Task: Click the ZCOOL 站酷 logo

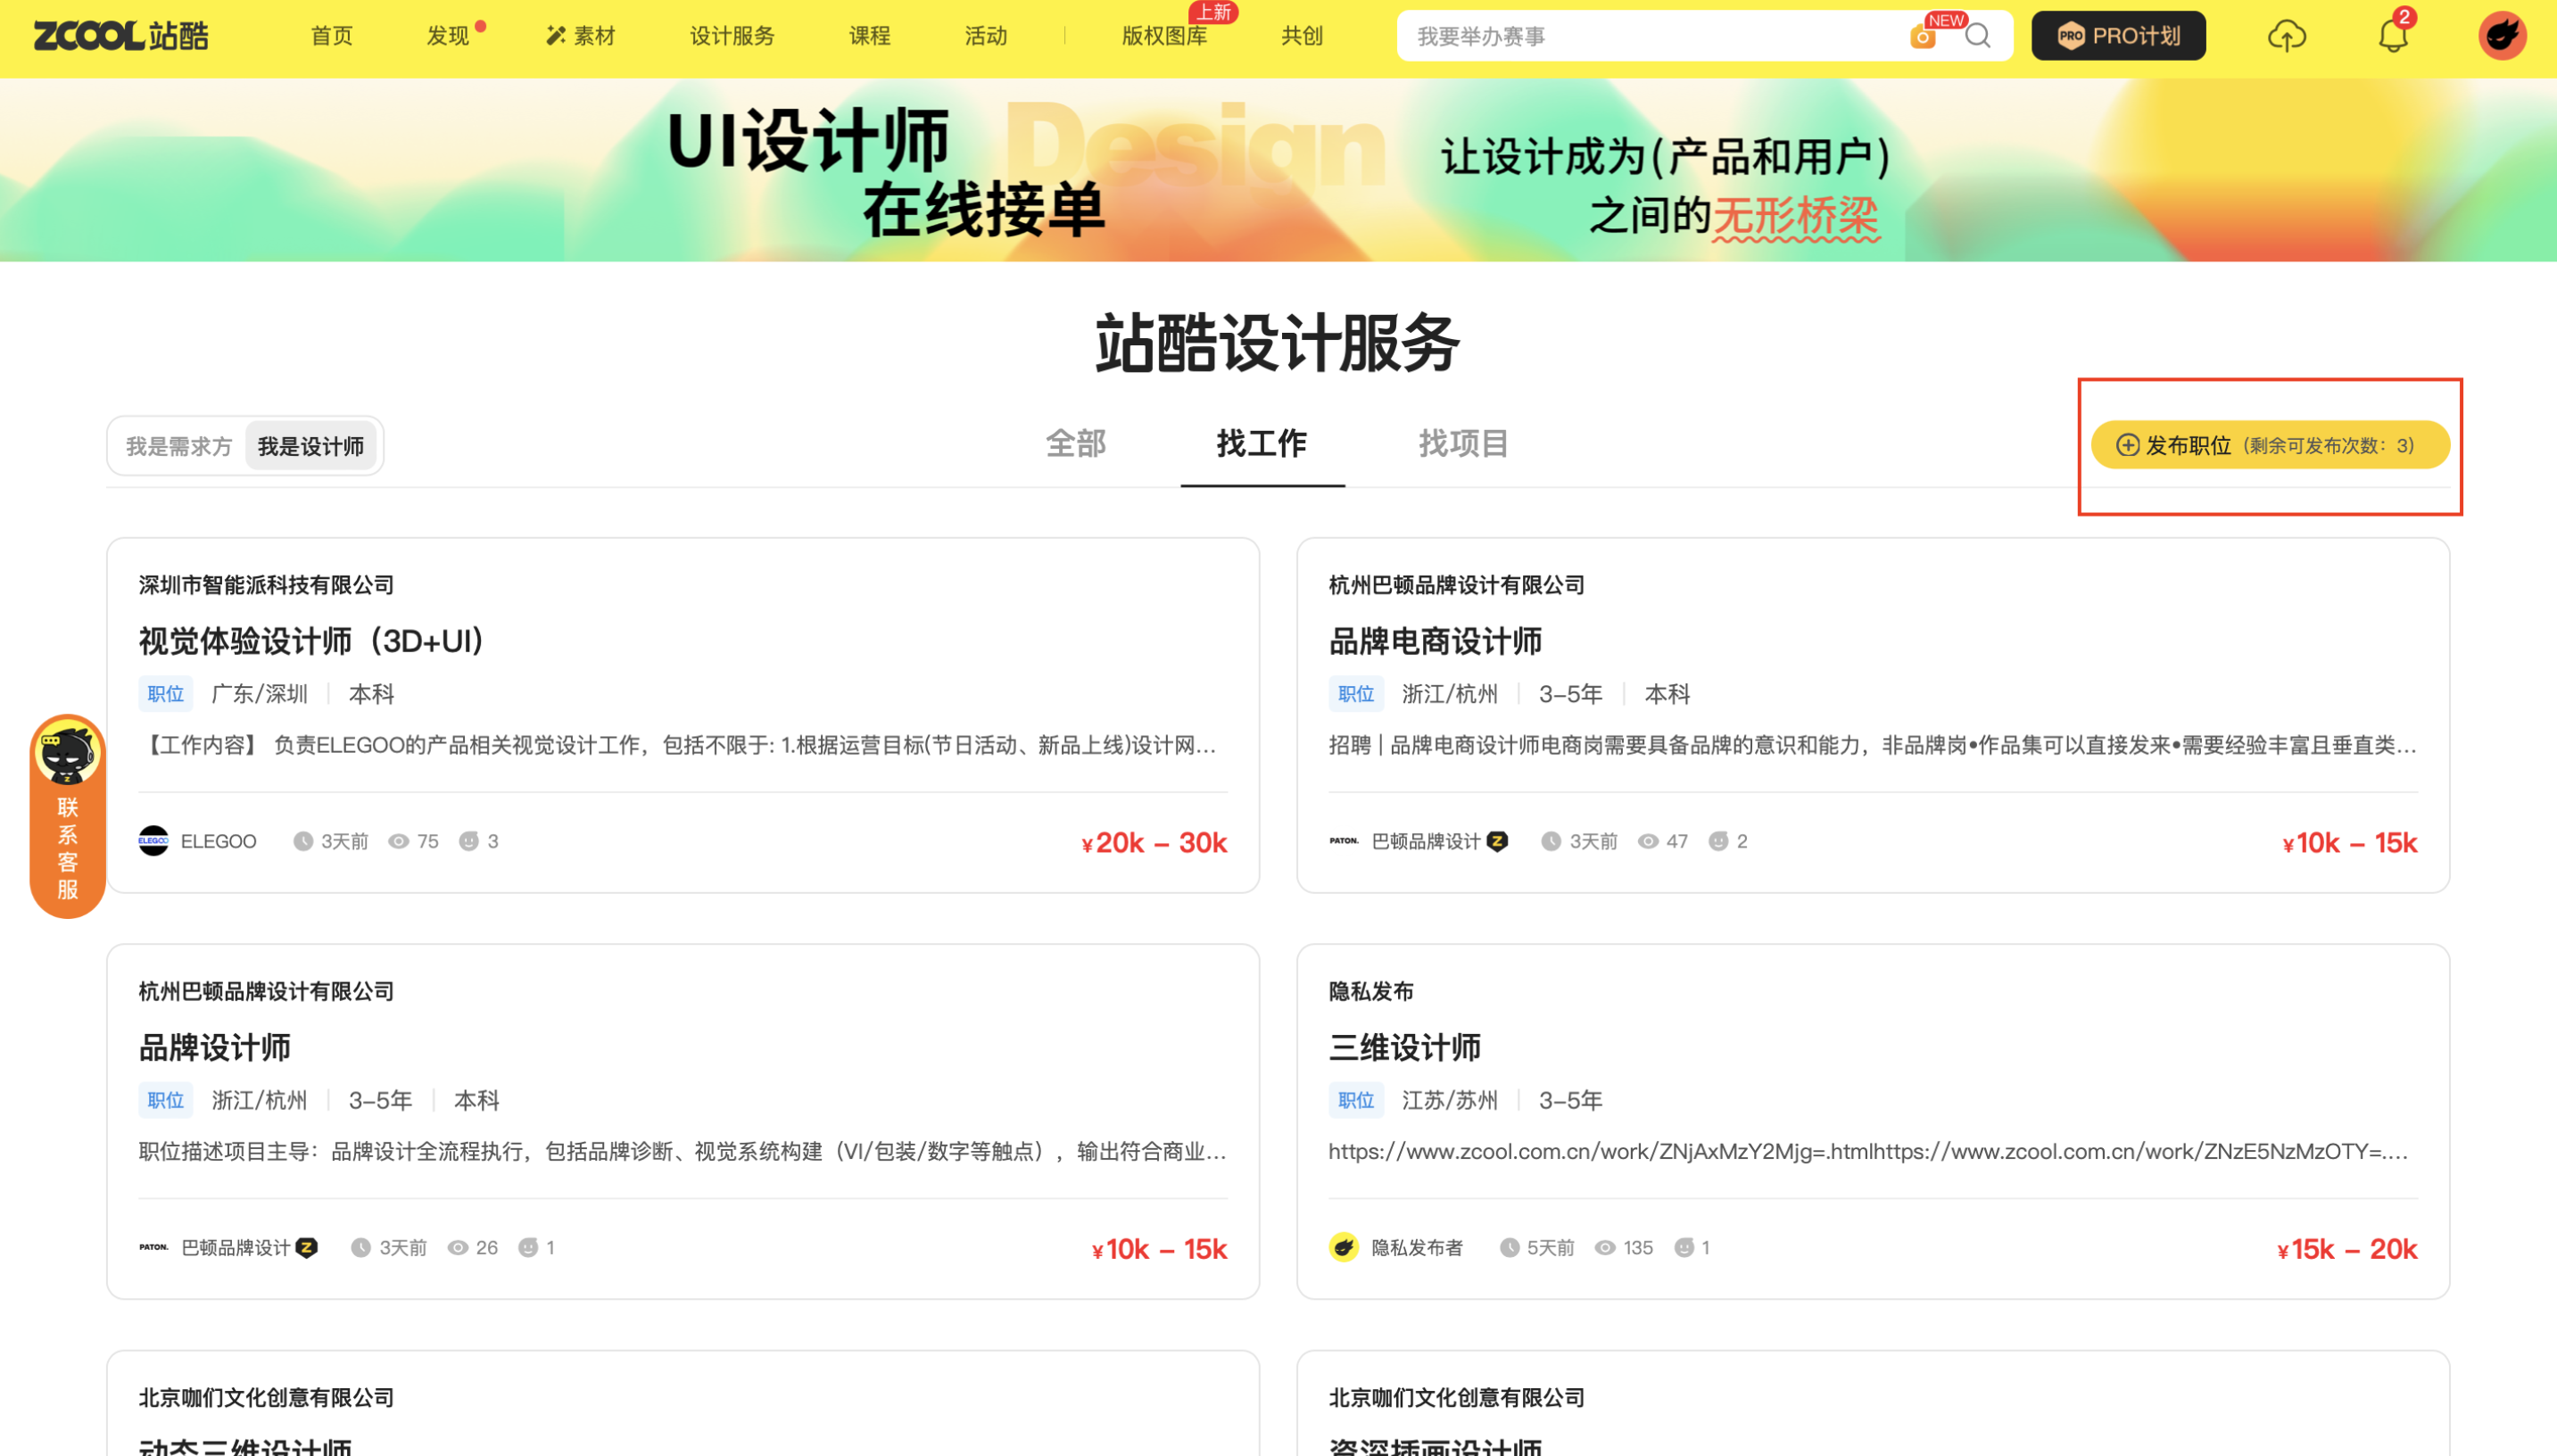Action: 121,36
